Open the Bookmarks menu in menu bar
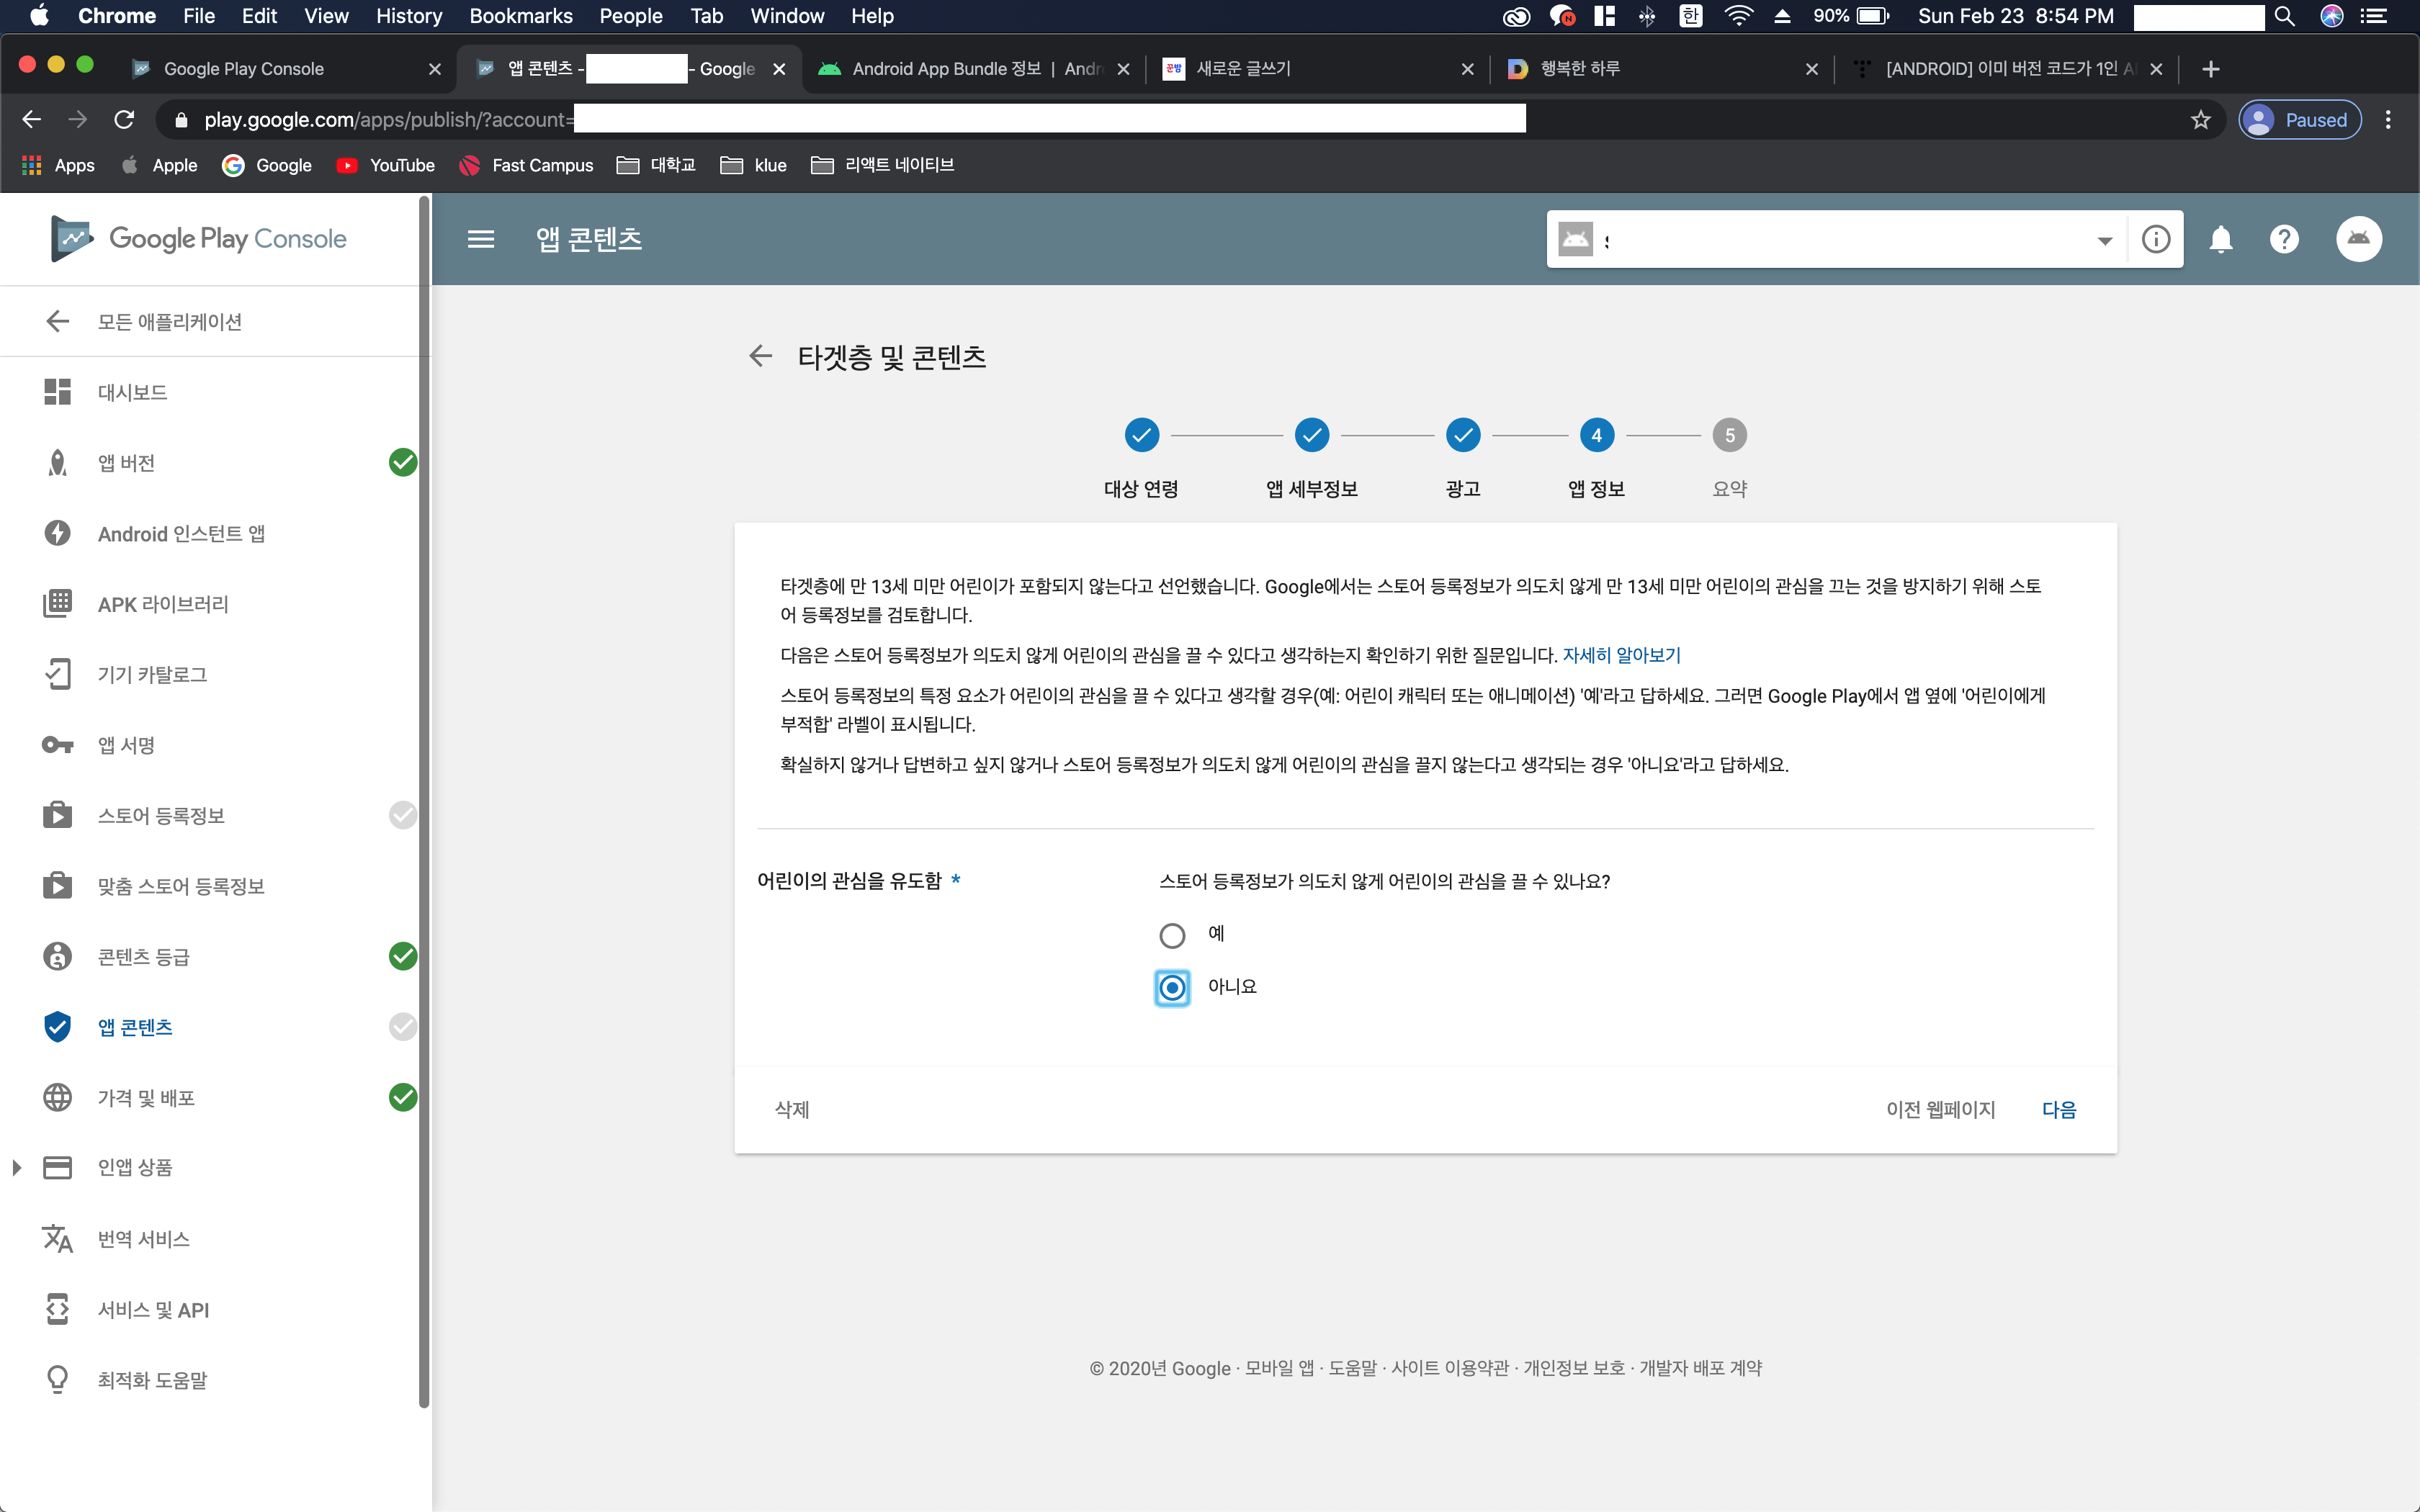Screen dimensions: 2420x1512 tap(520, 16)
